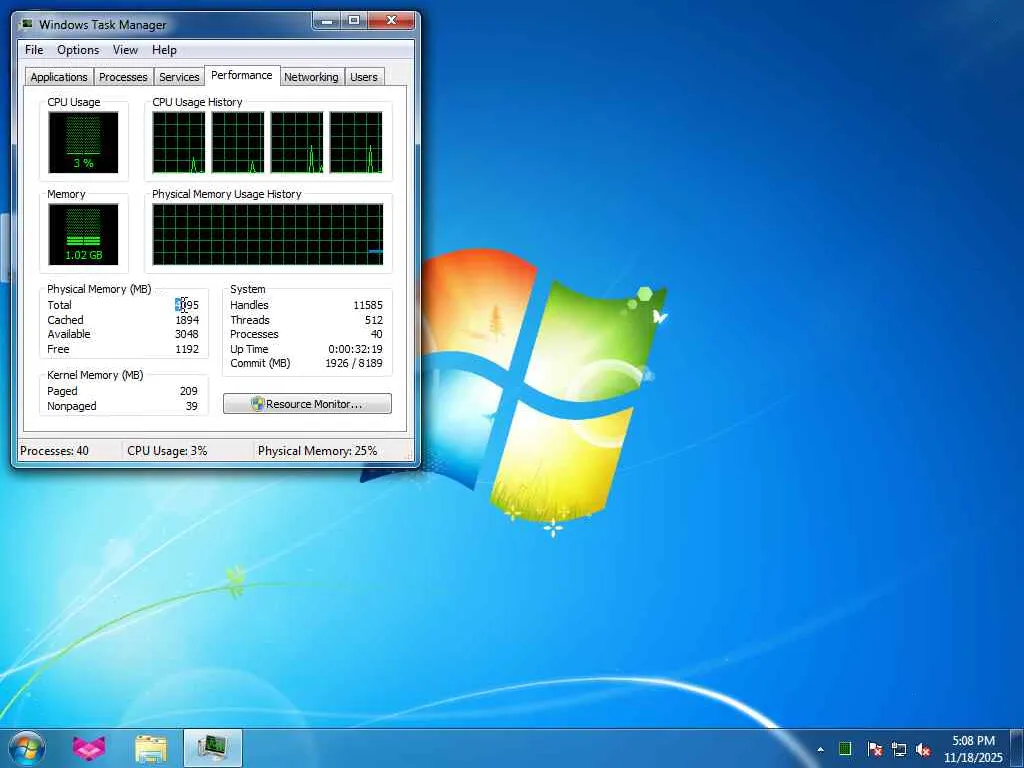1024x768 pixels.
Task: Click the Memory 1.02 GB gauge
Action: pyautogui.click(x=83, y=234)
